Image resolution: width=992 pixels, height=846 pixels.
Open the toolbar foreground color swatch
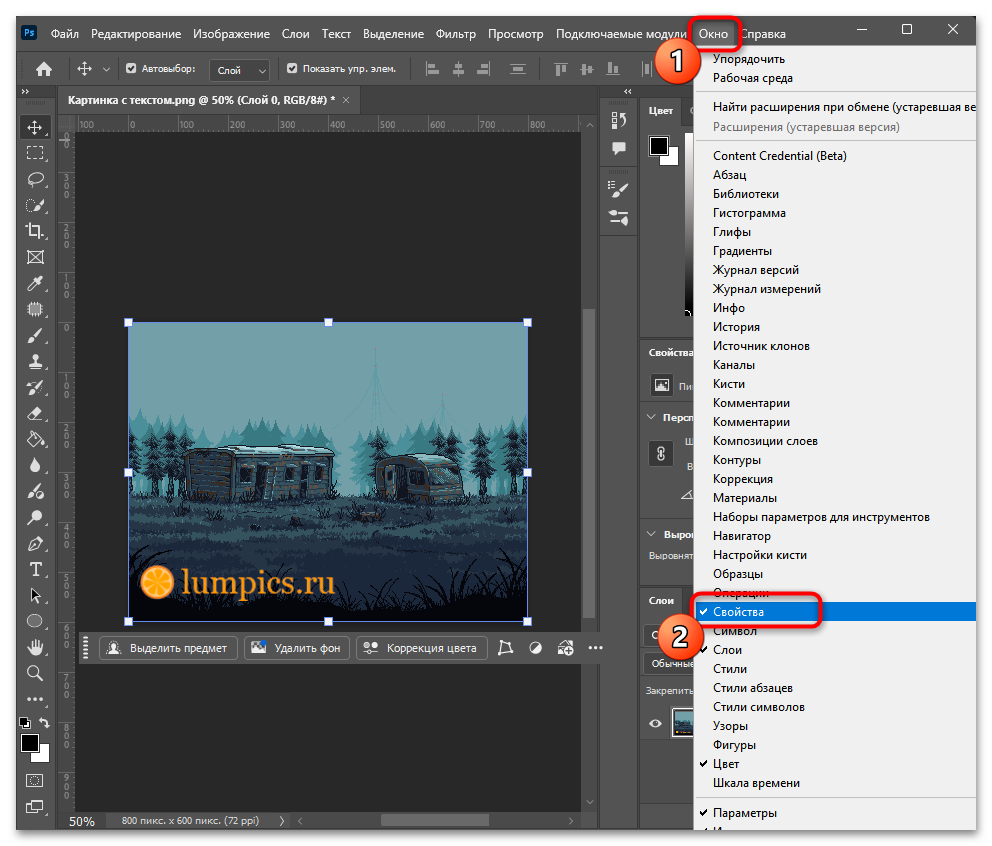(x=30, y=743)
